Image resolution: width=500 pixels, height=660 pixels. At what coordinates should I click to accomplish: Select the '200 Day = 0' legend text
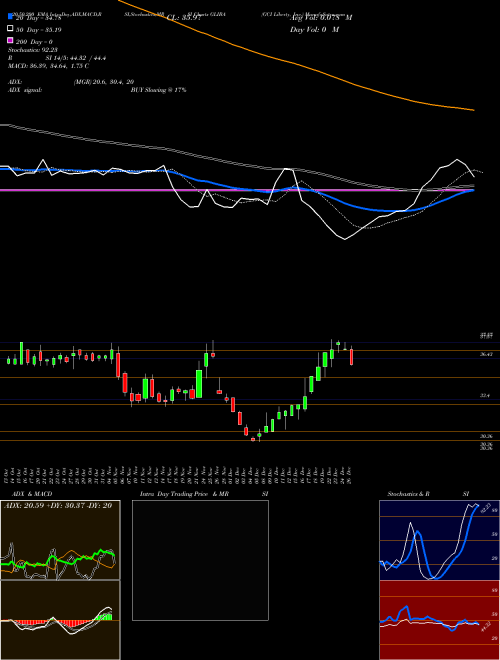35,42
